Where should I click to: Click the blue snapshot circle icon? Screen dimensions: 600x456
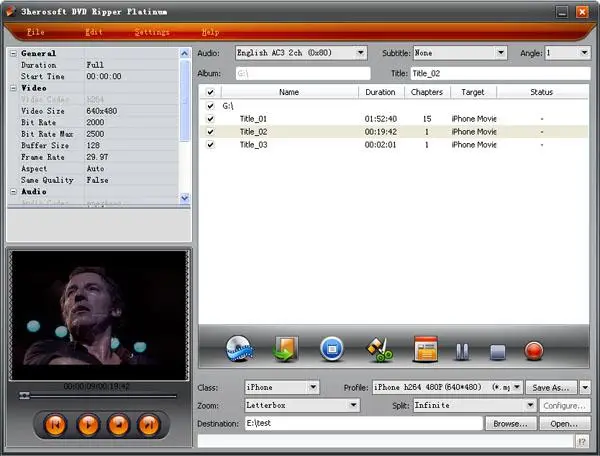click(332, 349)
